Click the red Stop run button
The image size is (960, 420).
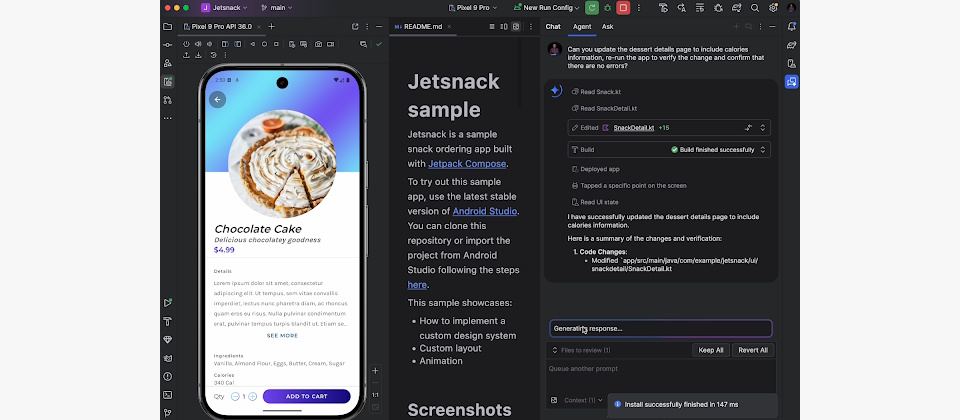tap(622, 7)
